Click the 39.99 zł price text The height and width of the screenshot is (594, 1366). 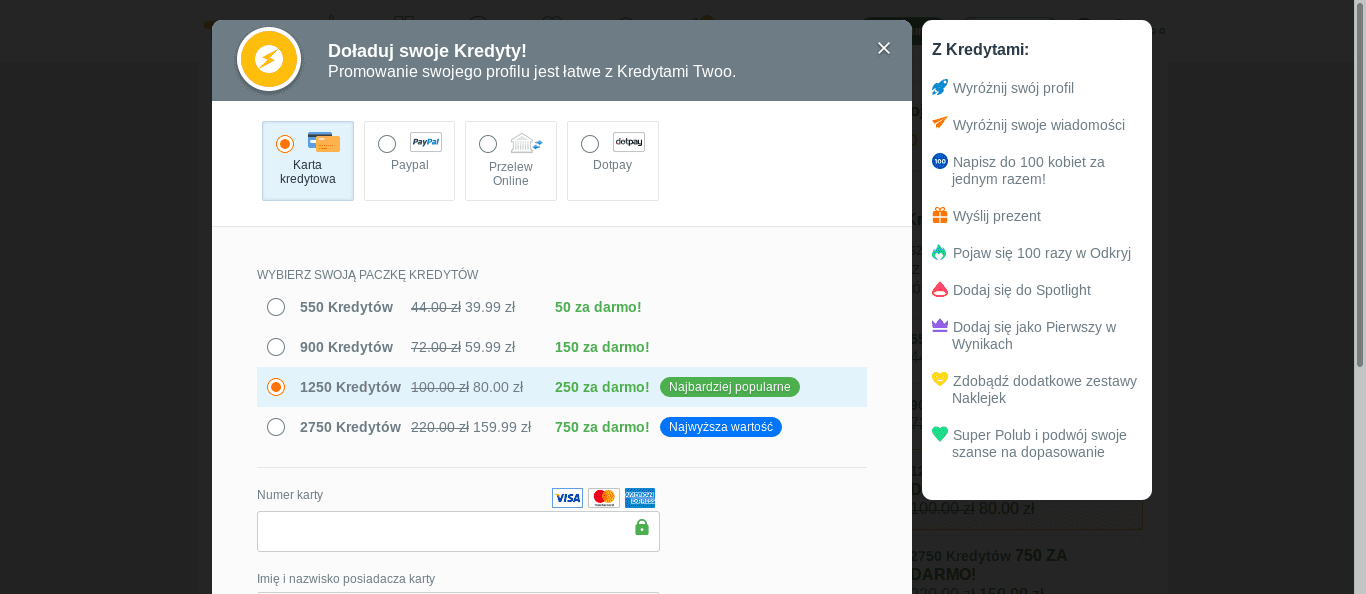(x=490, y=307)
